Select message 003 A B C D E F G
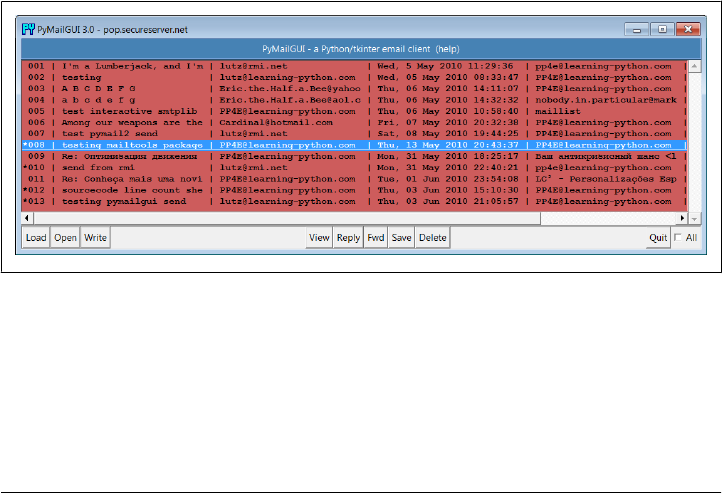The image size is (722, 493). (354, 88)
